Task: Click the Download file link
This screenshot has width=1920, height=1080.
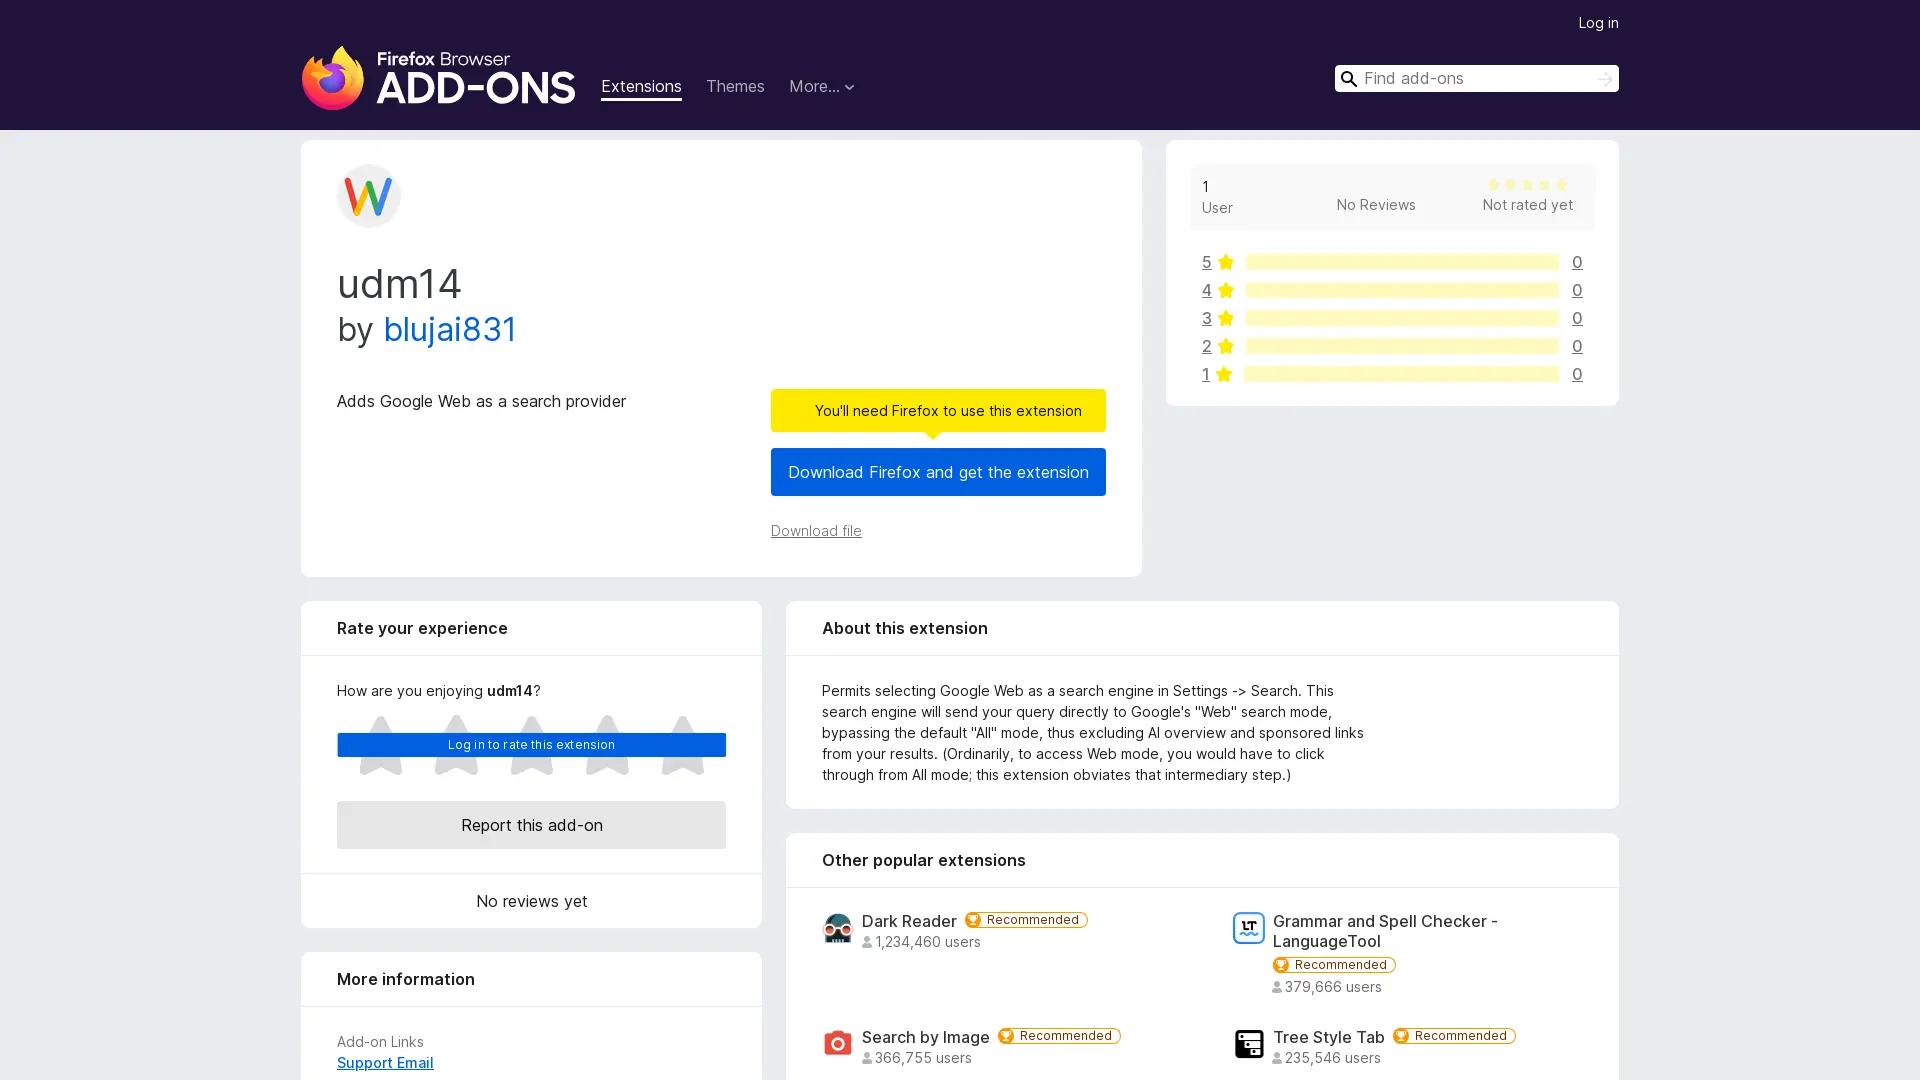Action: [x=815, y=530]
